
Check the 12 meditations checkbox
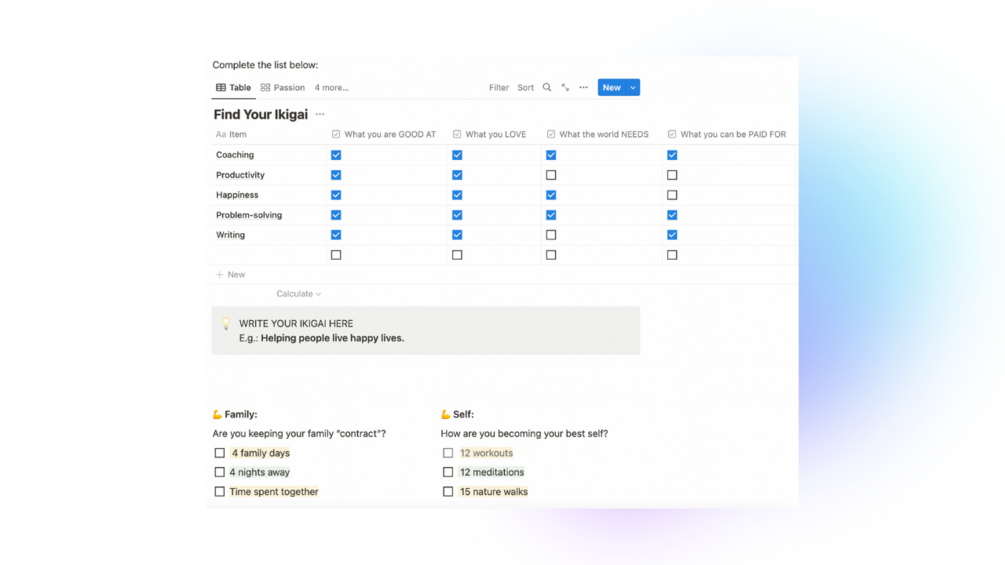coord(448,472)
